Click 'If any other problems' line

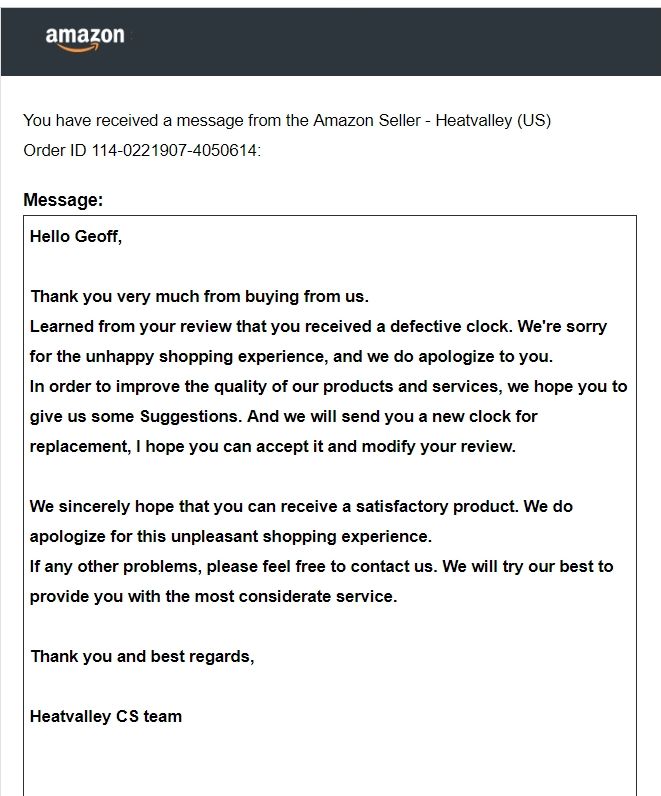[321, 566]
